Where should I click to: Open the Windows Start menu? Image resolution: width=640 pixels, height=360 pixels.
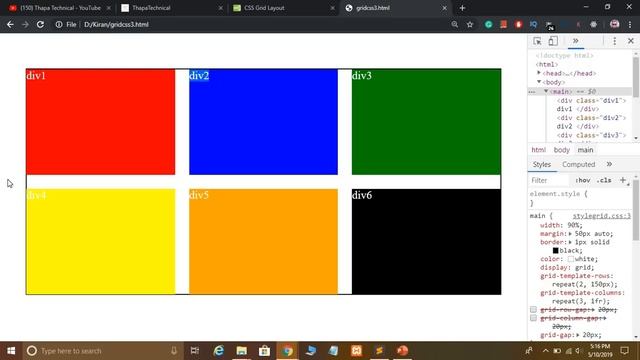click(11, 351)
